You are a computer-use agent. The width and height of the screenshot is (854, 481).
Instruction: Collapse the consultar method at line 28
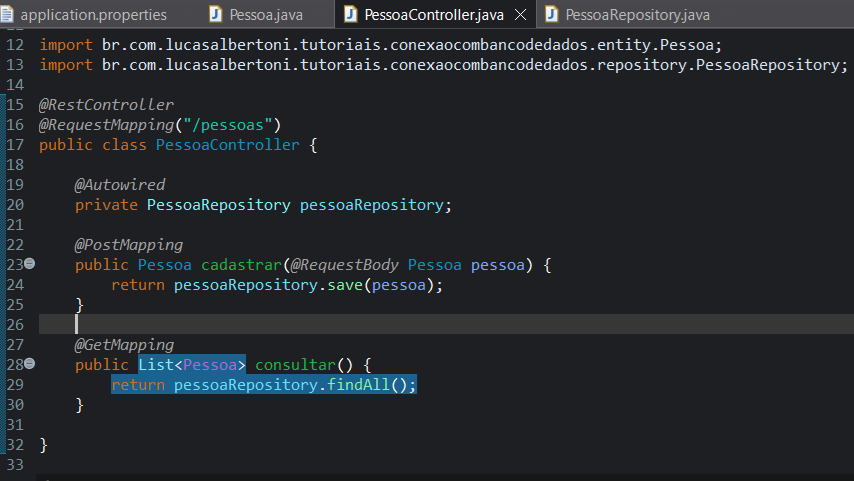coord(29,364)
